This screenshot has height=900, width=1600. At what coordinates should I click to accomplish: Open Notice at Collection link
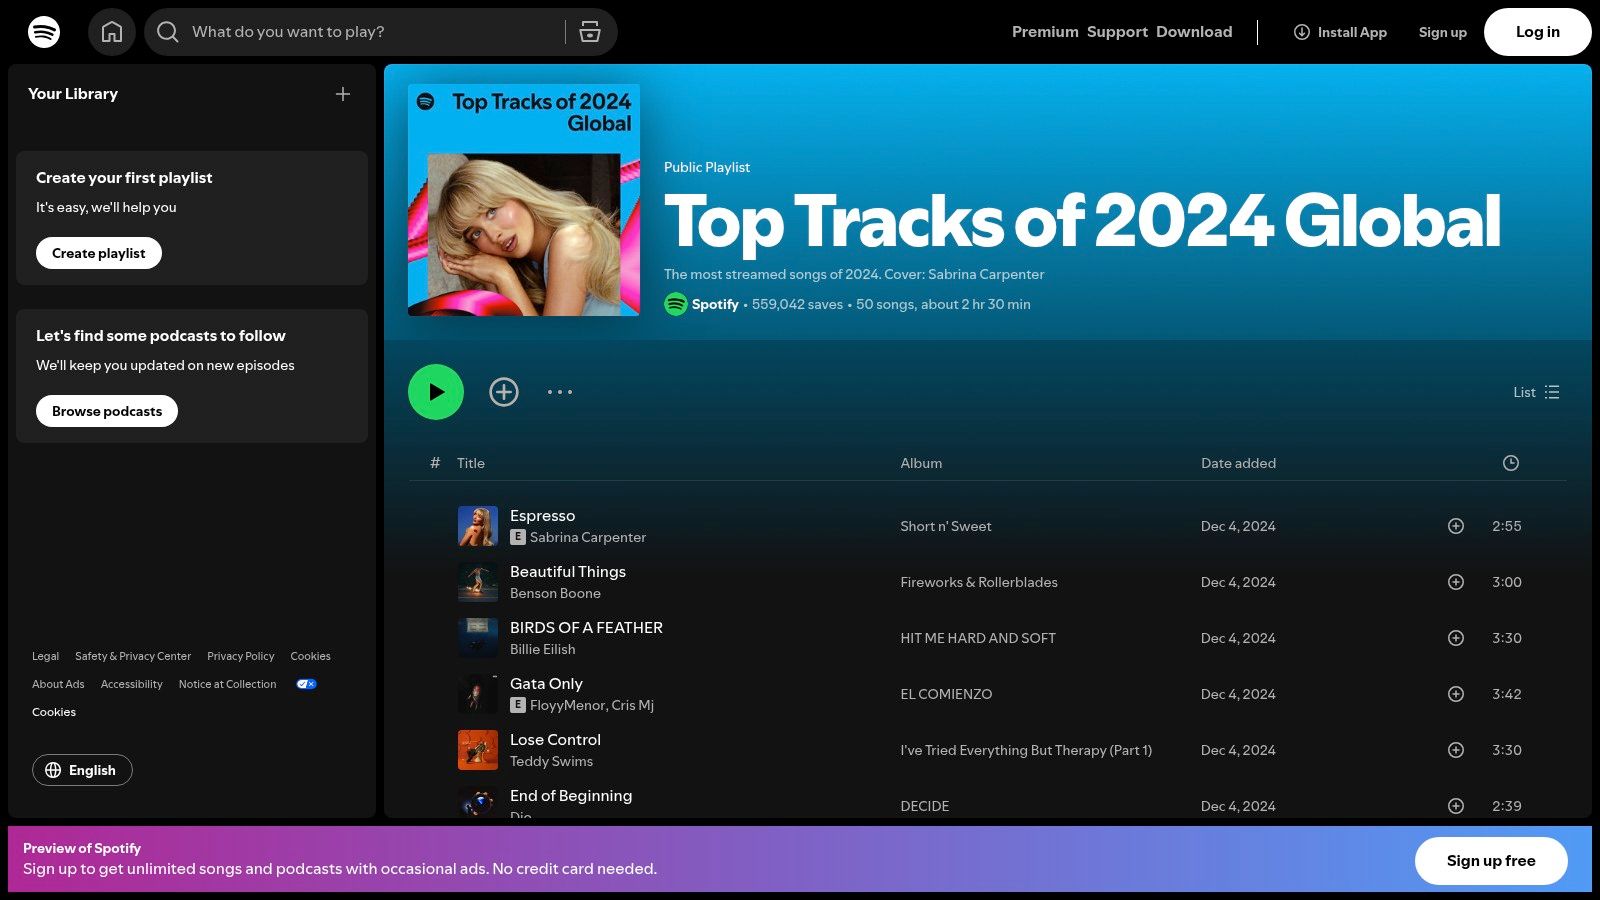227,684
